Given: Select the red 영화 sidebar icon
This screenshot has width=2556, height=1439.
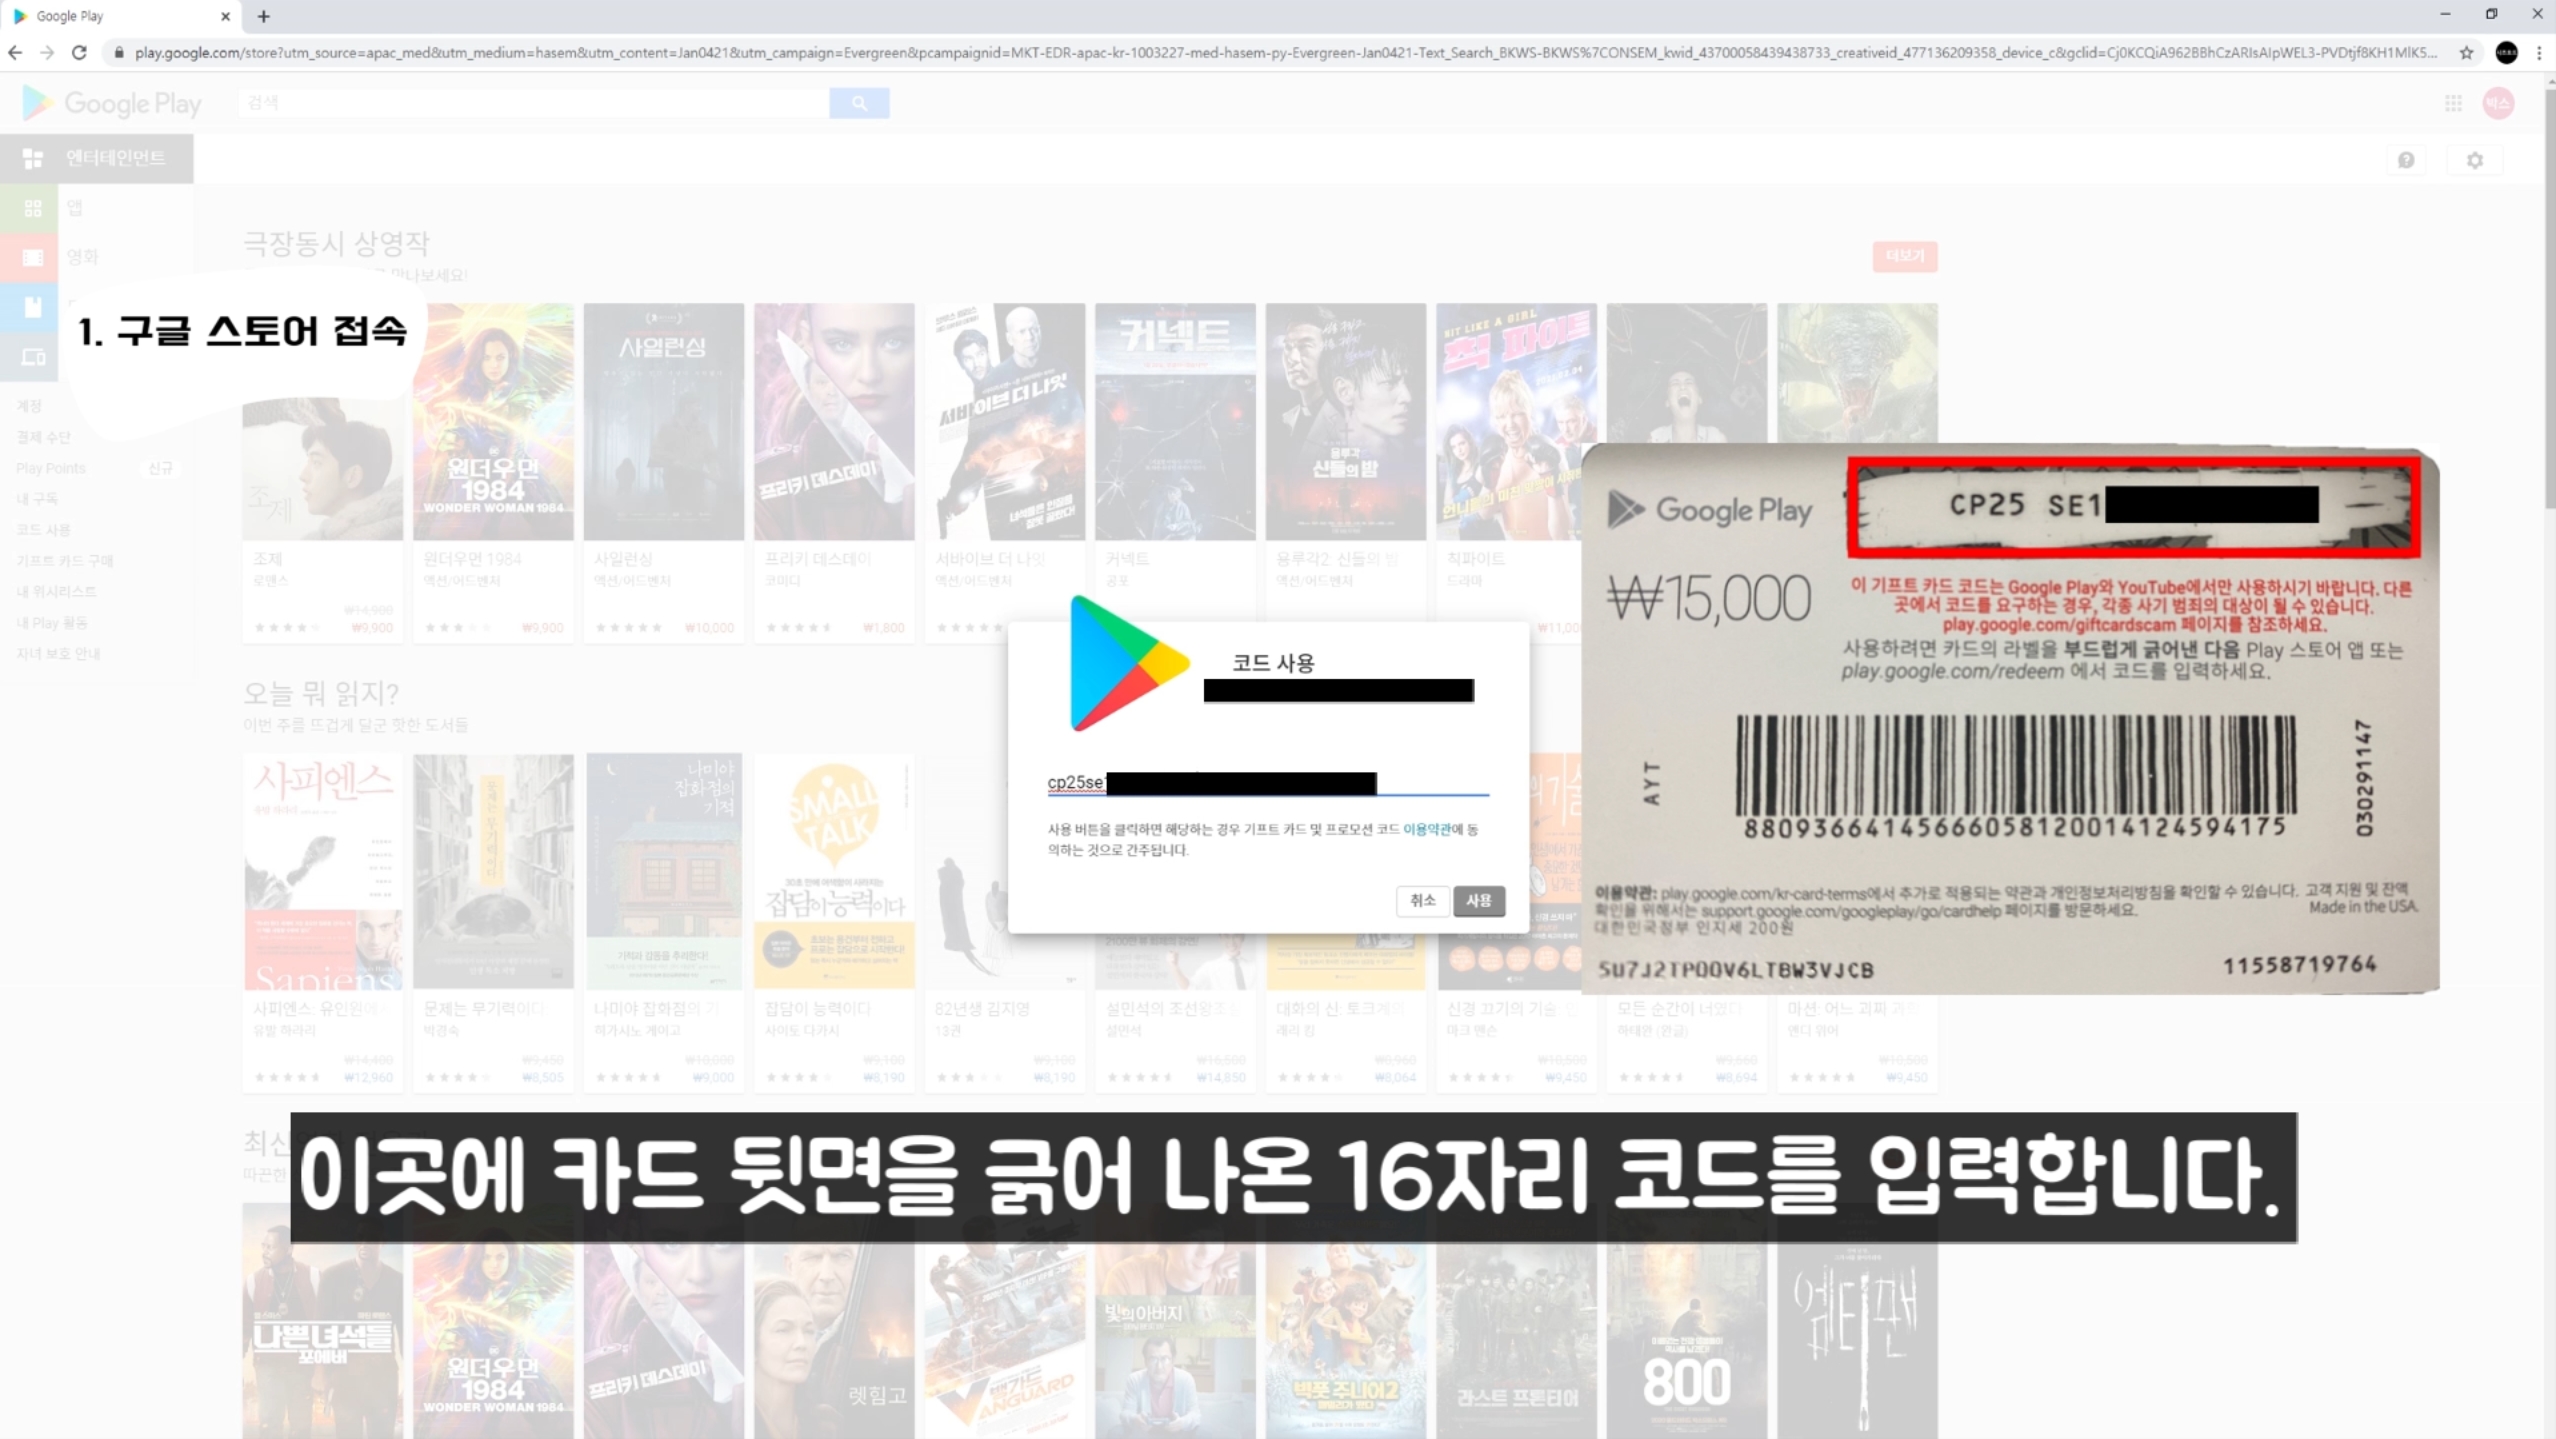Looking at the screenshot, I should [x=32, y=257].
